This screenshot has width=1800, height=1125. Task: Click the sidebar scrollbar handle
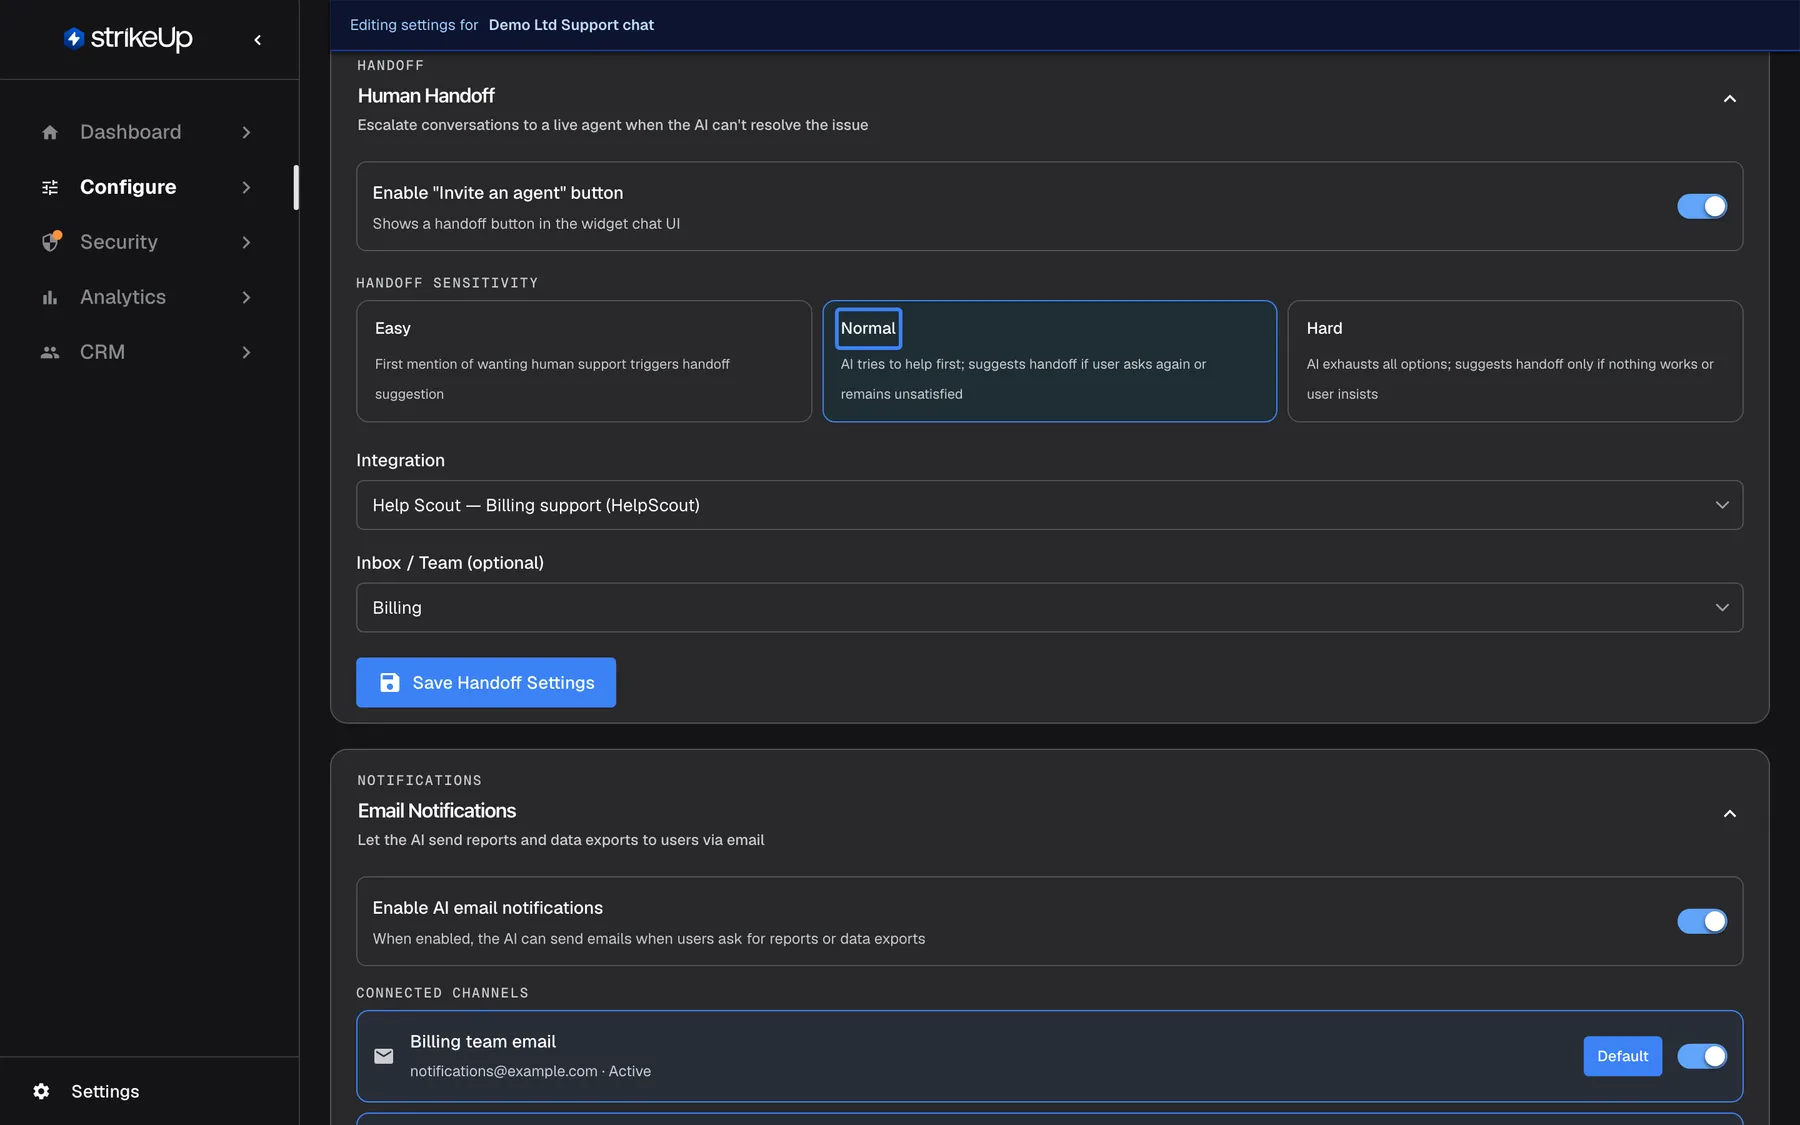click(x=296, y=187)
